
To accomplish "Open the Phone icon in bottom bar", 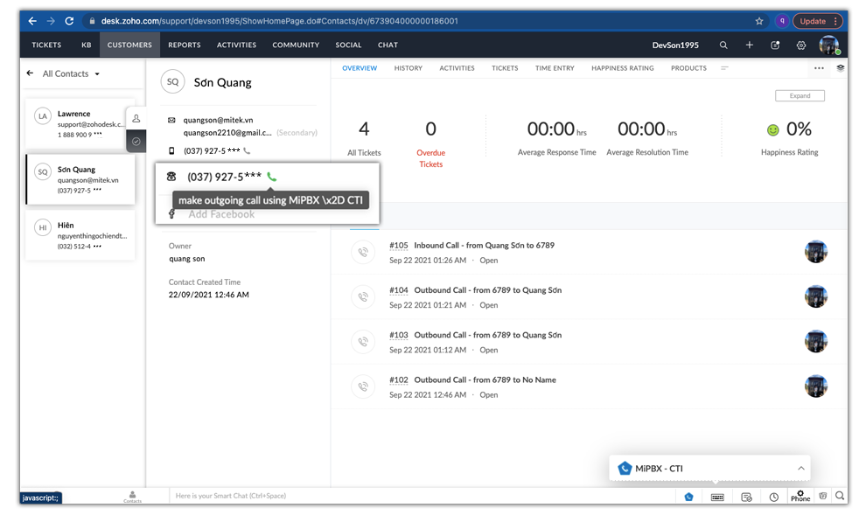I will click(800, 496).
